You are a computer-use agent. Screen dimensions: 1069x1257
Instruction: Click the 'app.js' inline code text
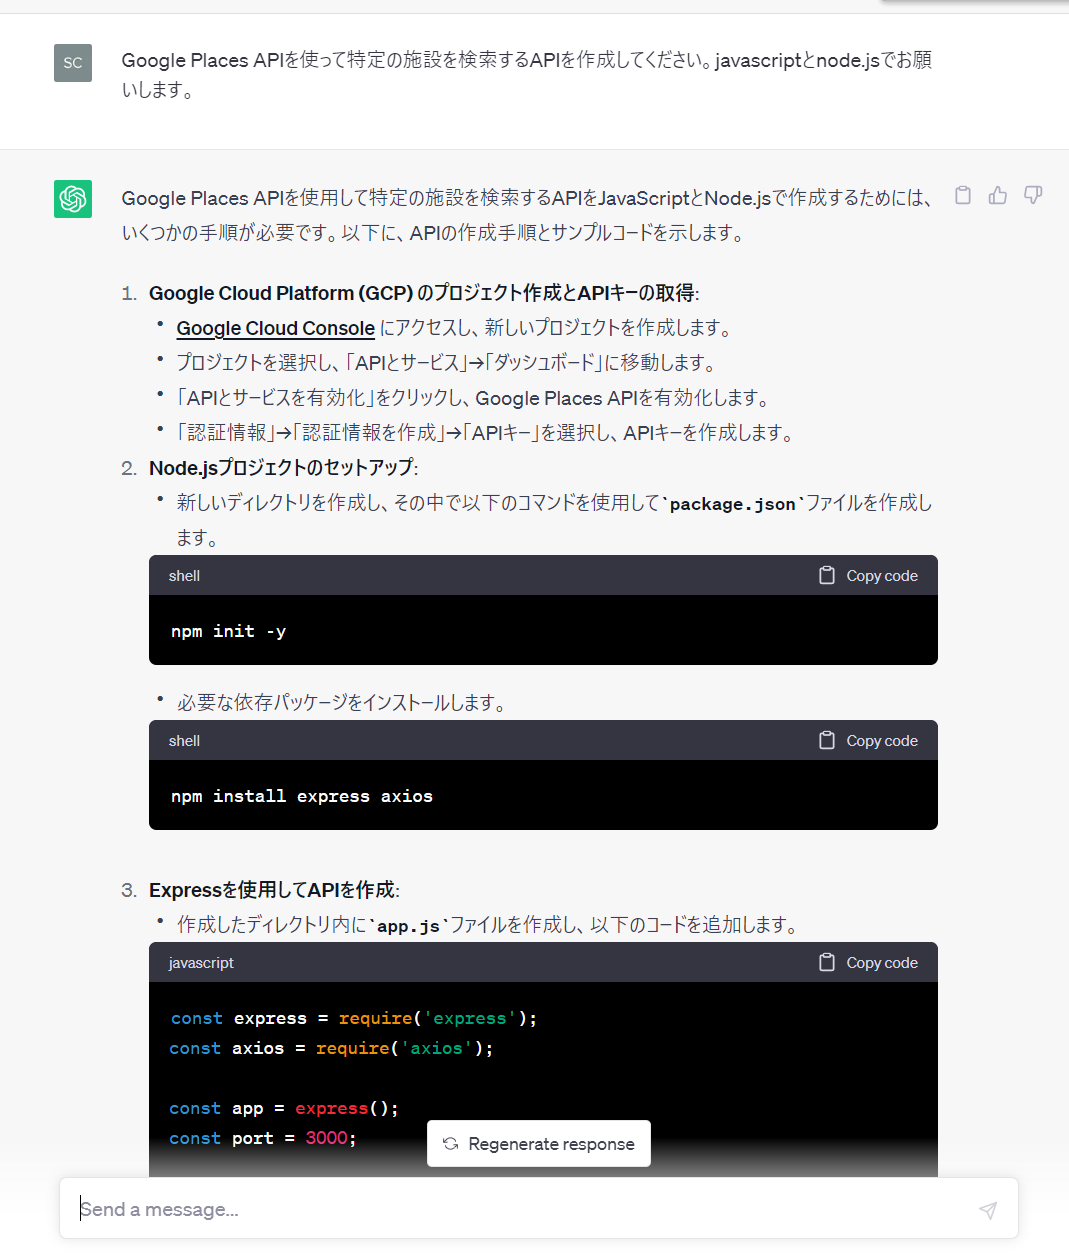[x=409, y=926]
